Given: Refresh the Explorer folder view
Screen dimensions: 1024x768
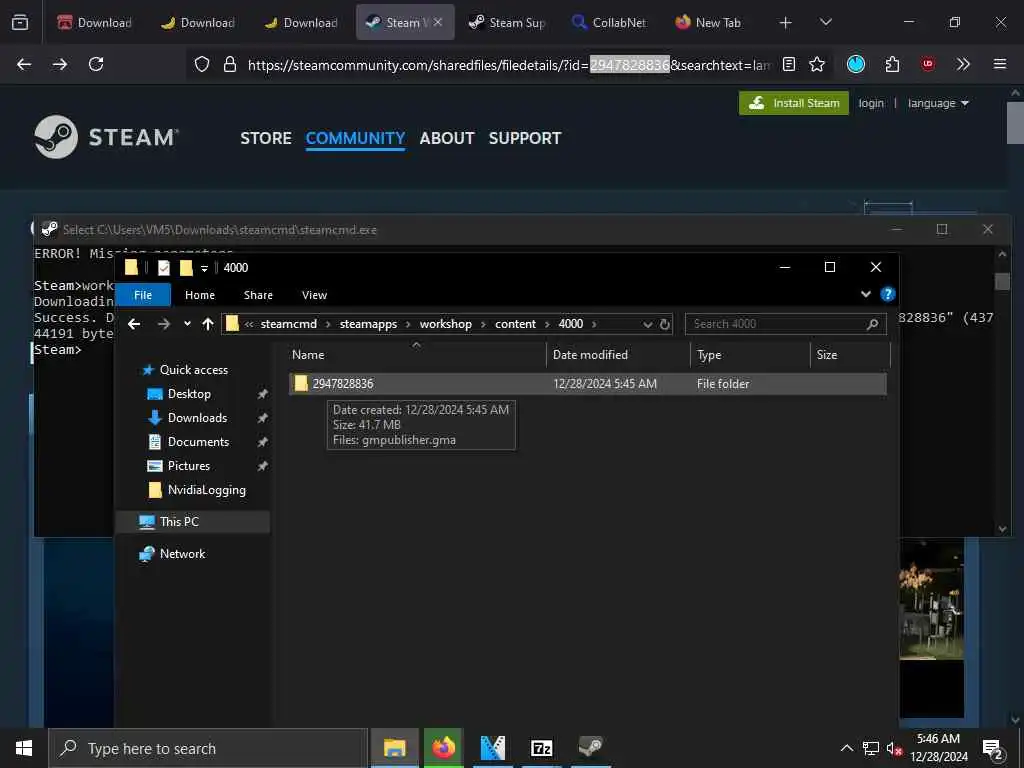Looking at the screenshot, I should coord(665,325).
